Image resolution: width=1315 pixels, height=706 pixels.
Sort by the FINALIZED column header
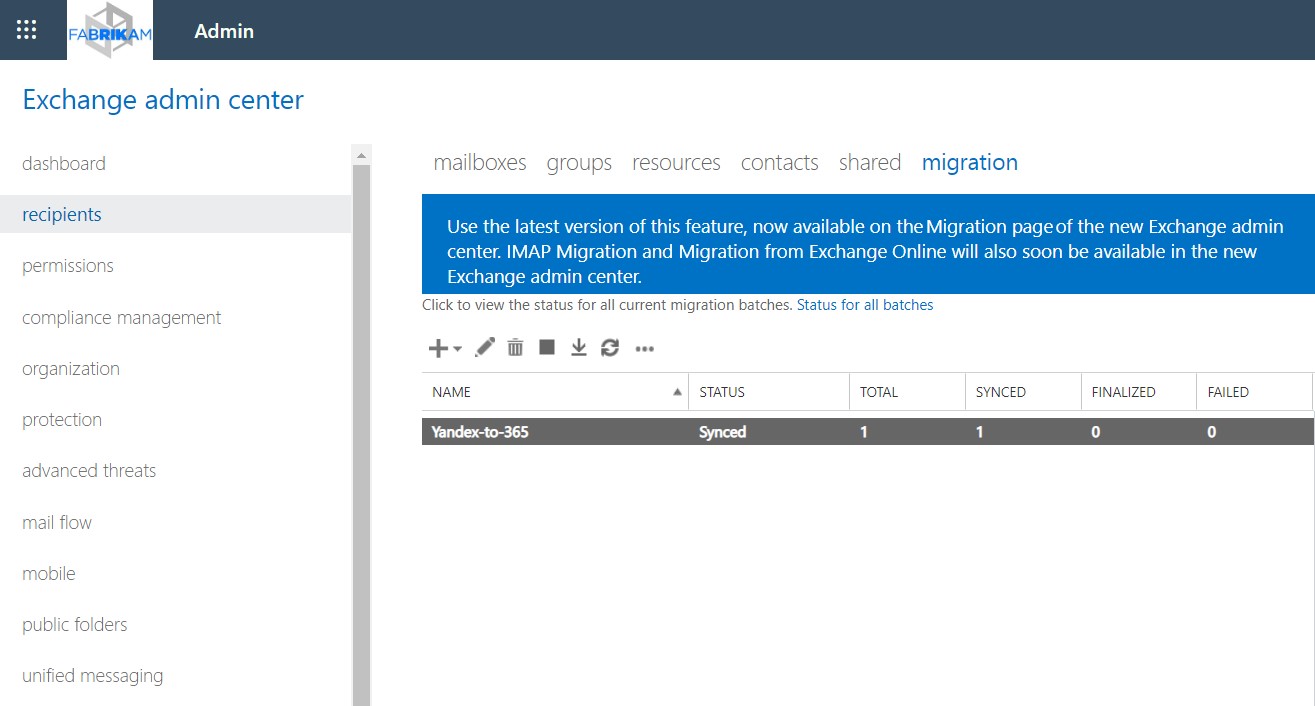coord(1138,392)
